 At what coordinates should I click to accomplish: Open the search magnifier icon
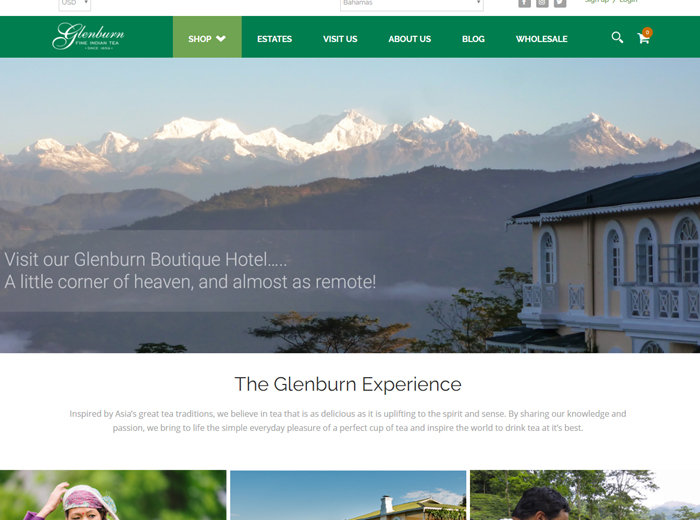pos(617,37)
